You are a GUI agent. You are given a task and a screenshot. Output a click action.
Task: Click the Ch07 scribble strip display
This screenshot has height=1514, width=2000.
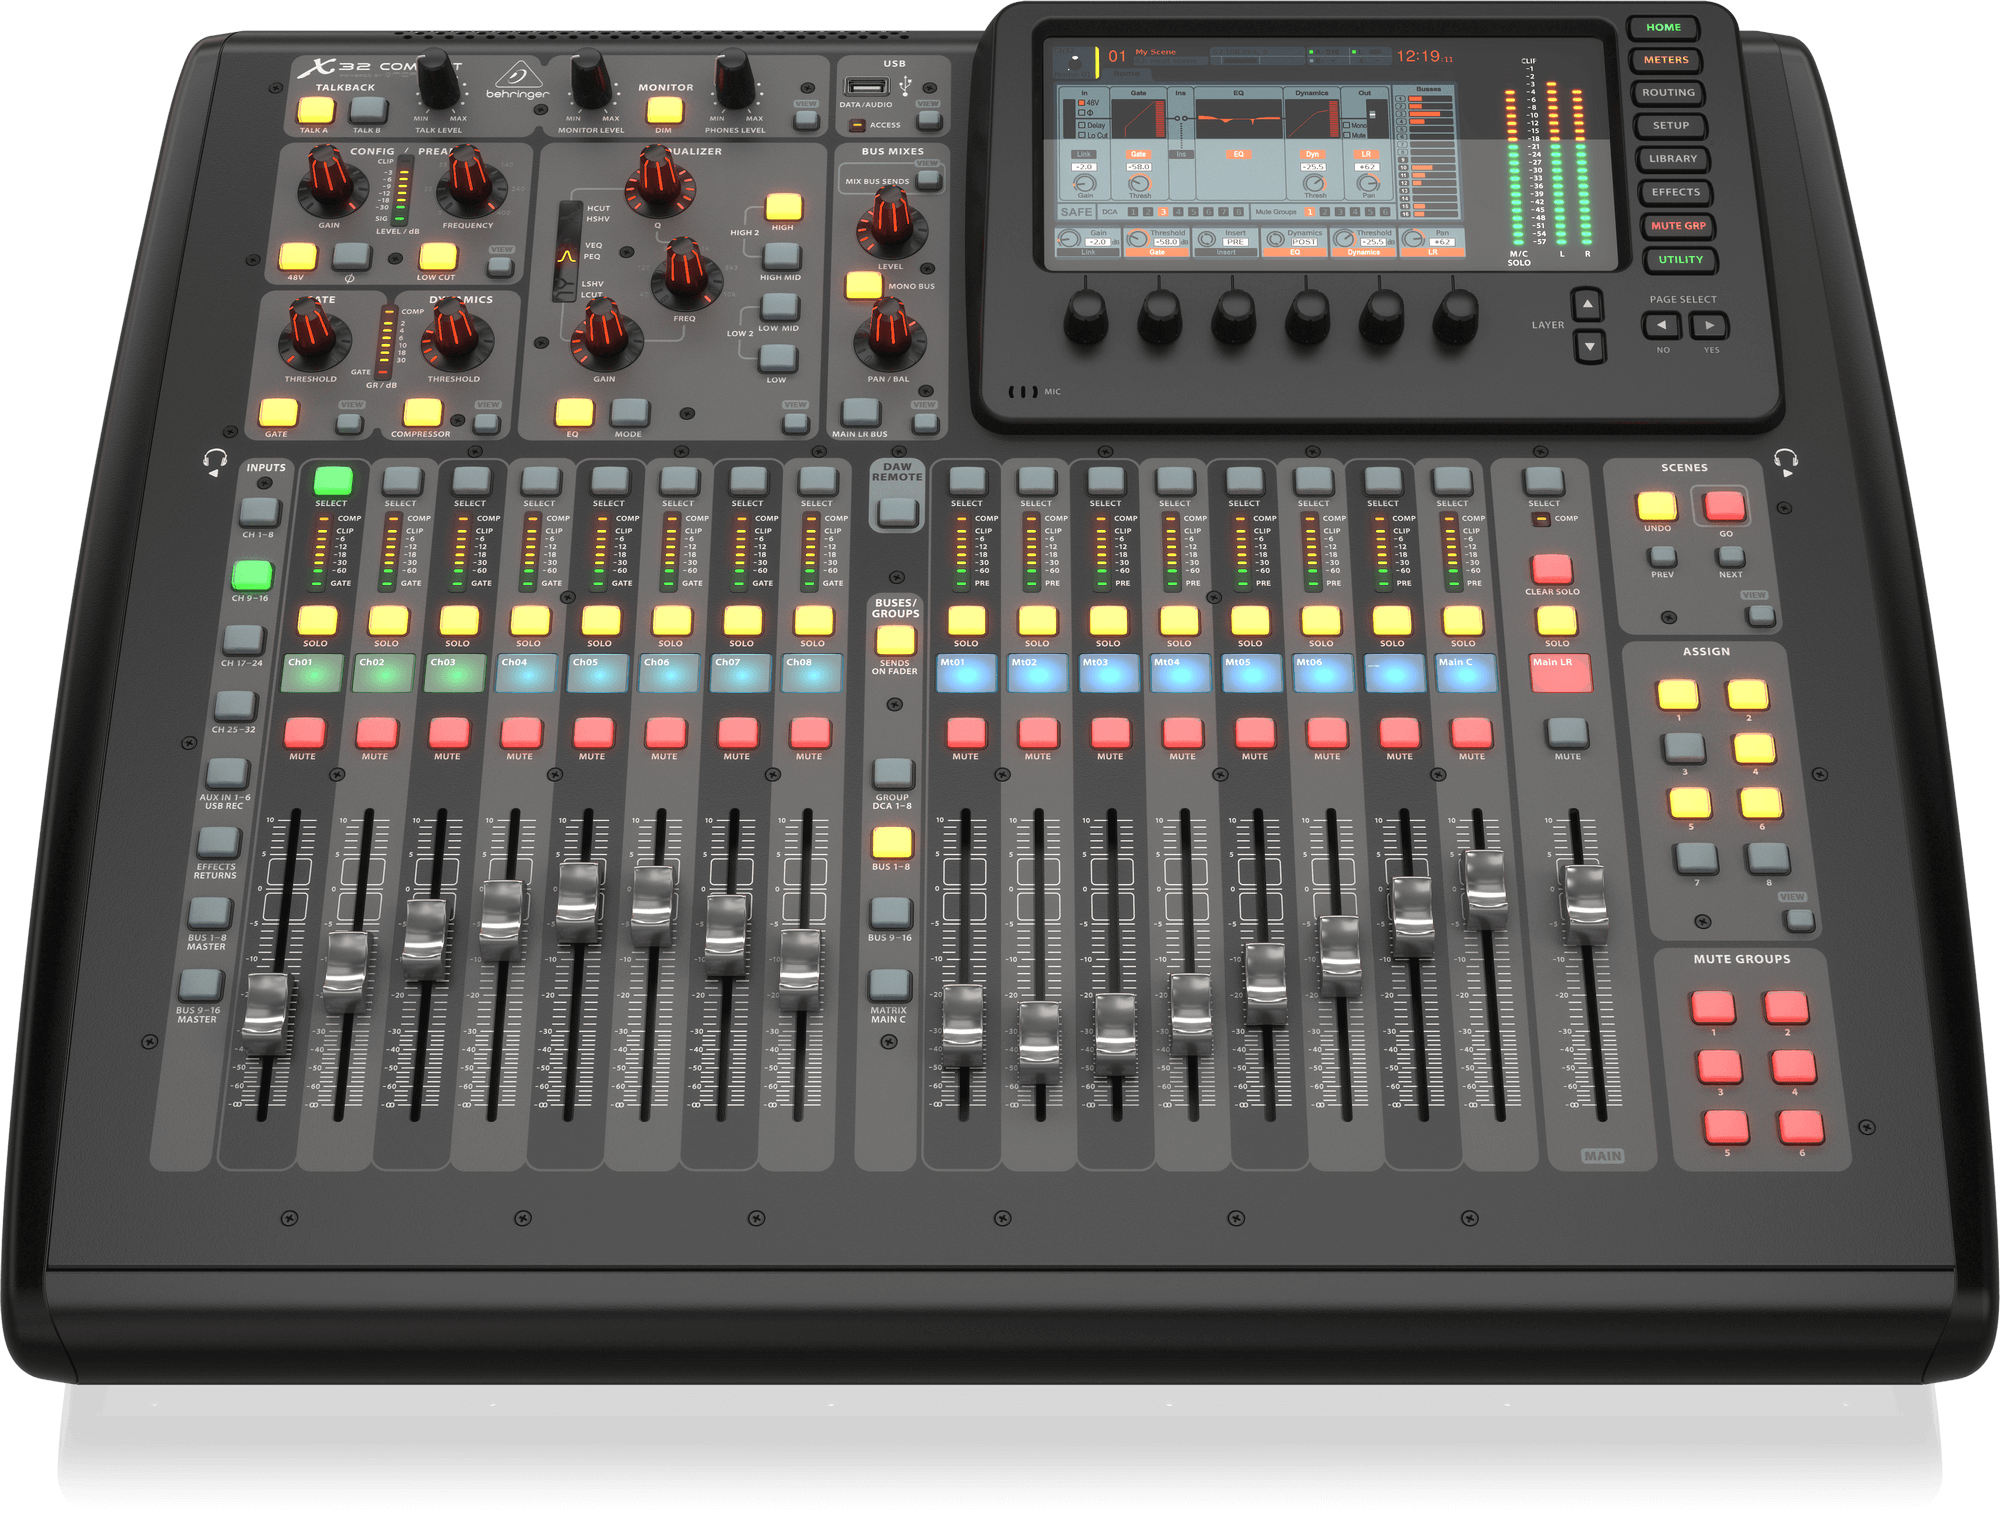coord(740,673)
